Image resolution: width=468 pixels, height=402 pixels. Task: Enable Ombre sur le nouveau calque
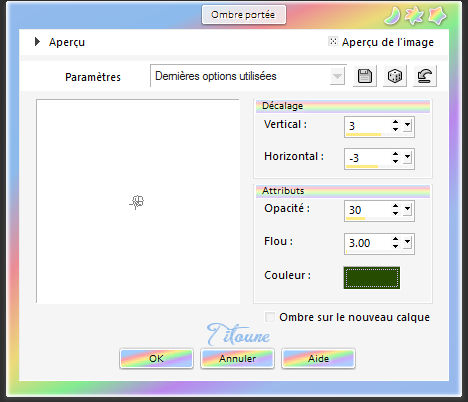click(x=270, y=317)
